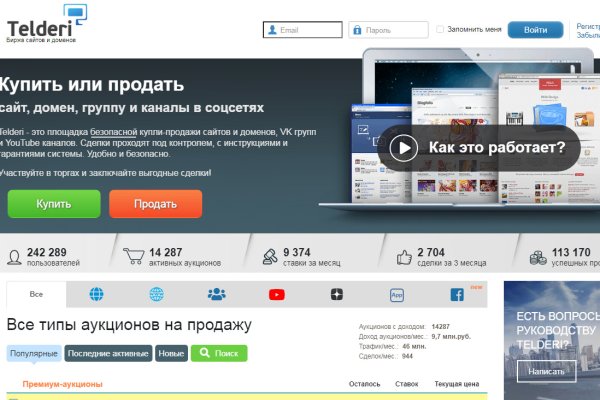Click the green 'Поиск' button
Image resolution: width=600 pixels, height=400 pixels.
[218, 354]
